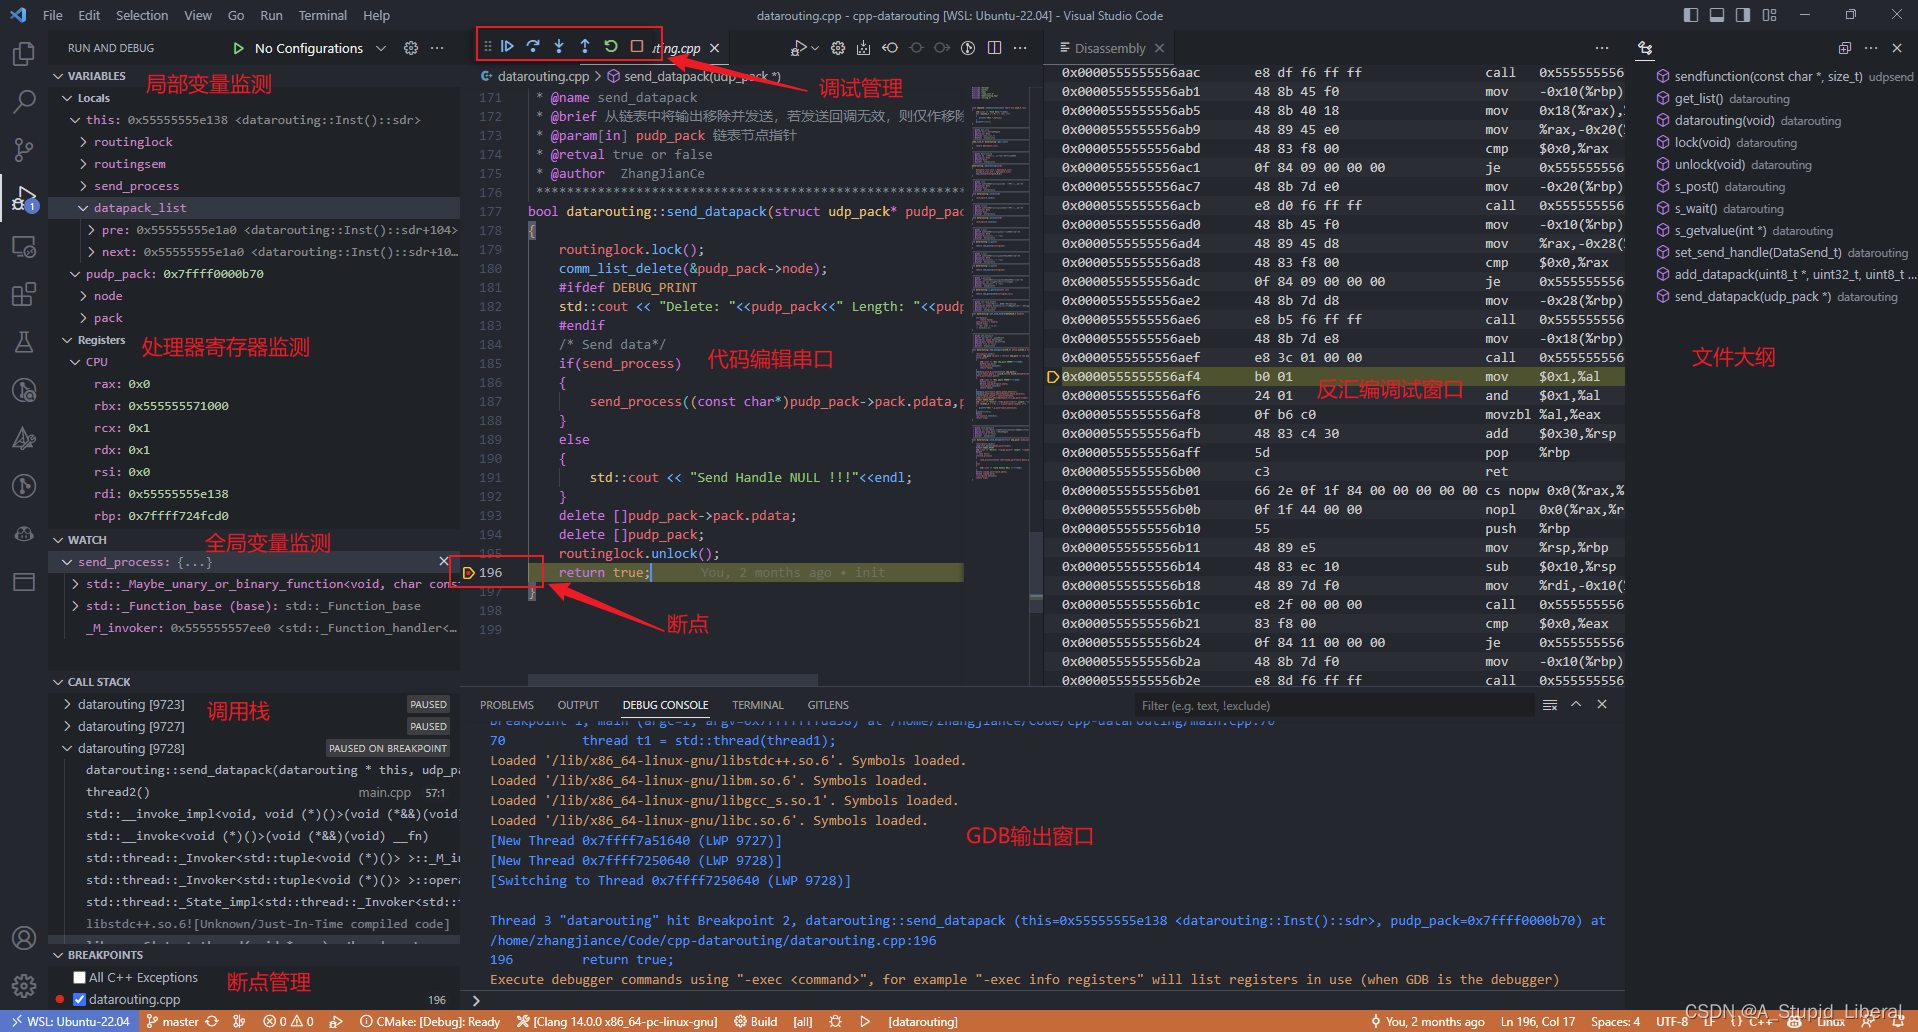The height and width of the screenshot is (1032, 1918).
Task: Toggle the datarouting.cpp breakpoint checkbox
Action: point(80,999)
